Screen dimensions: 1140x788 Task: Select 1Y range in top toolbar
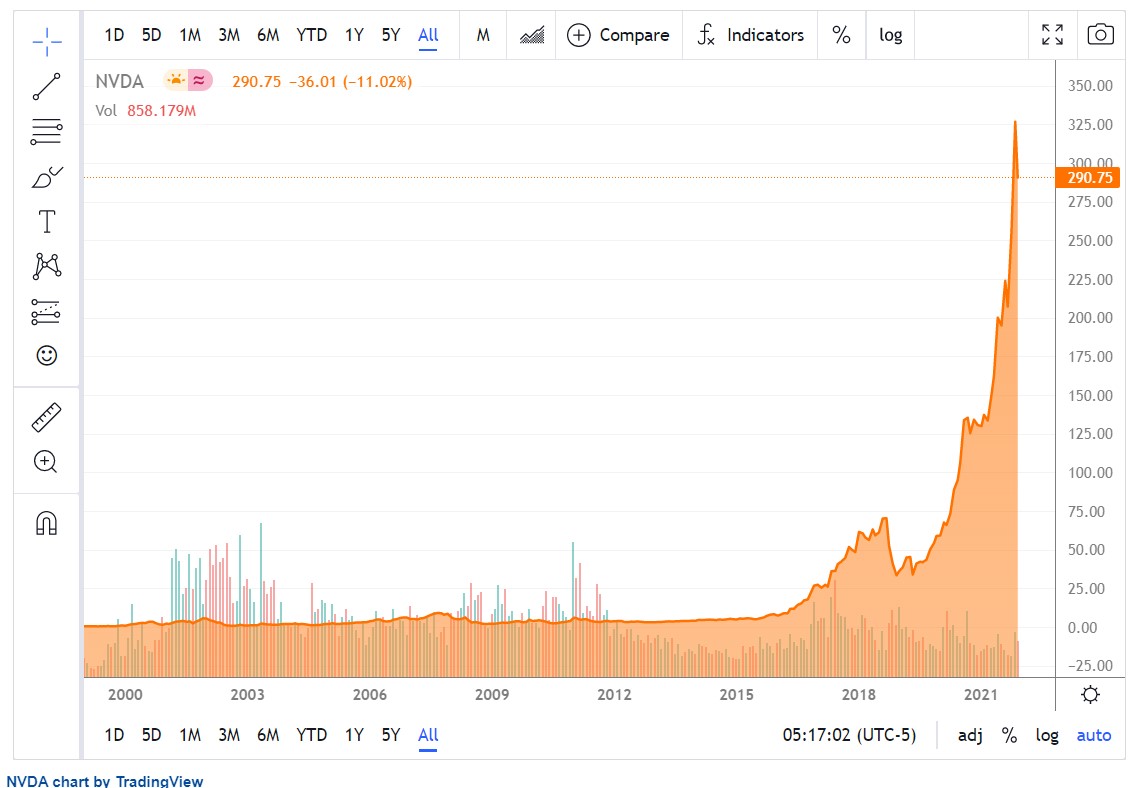(354, 35)
